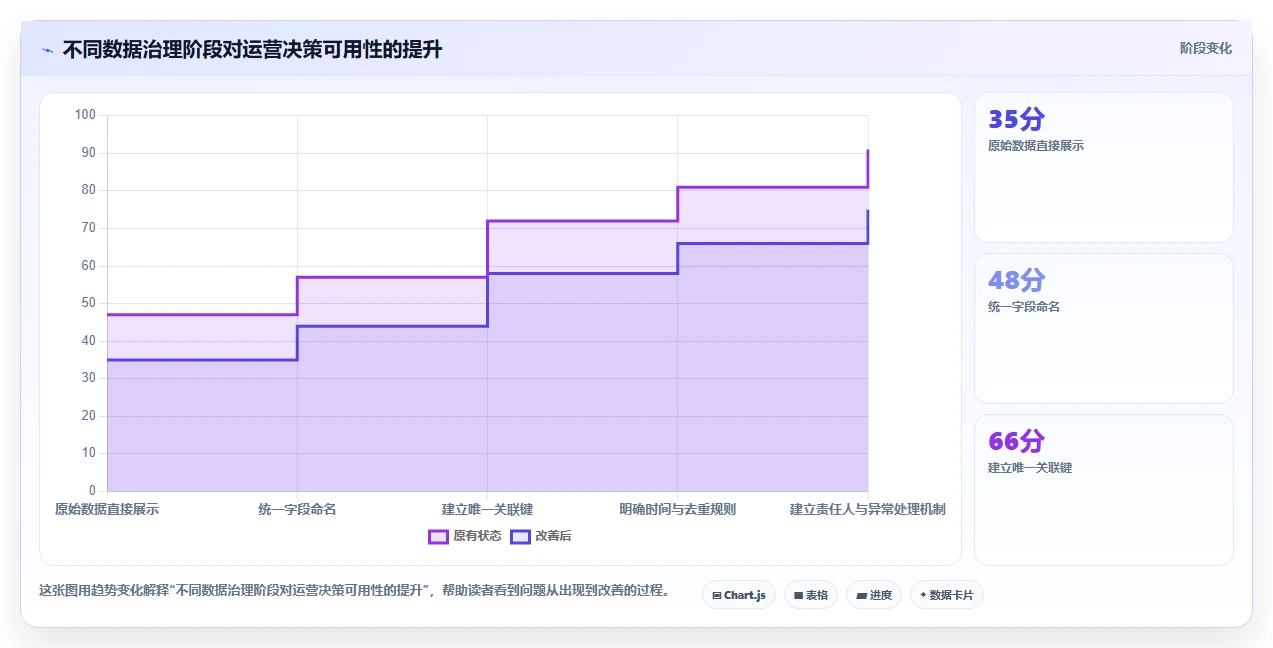Image resolution: width=1273 pixels, height=648 pixels.
Task: Click the y-axis value 100
Action: tap(85, 115)
